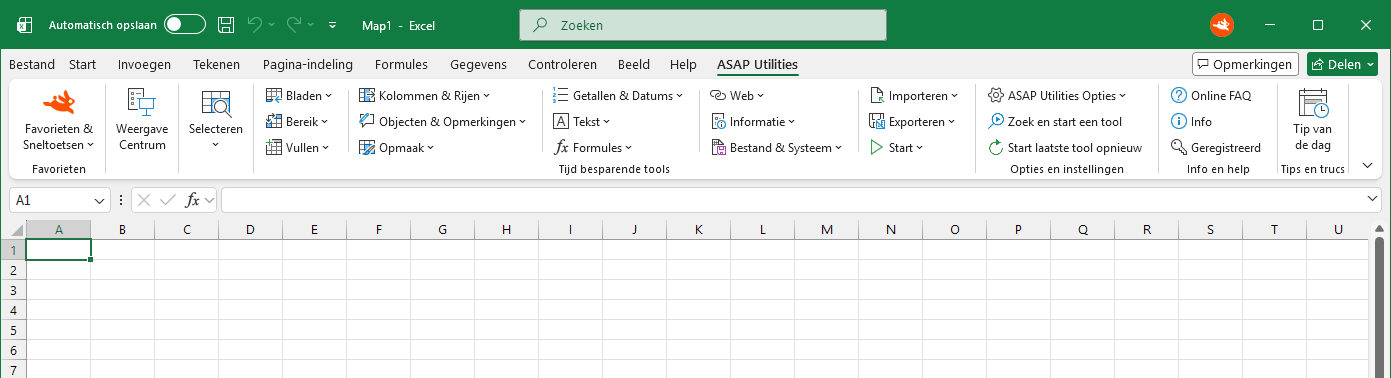
Task: Select column header G
Action: point(442,230)
